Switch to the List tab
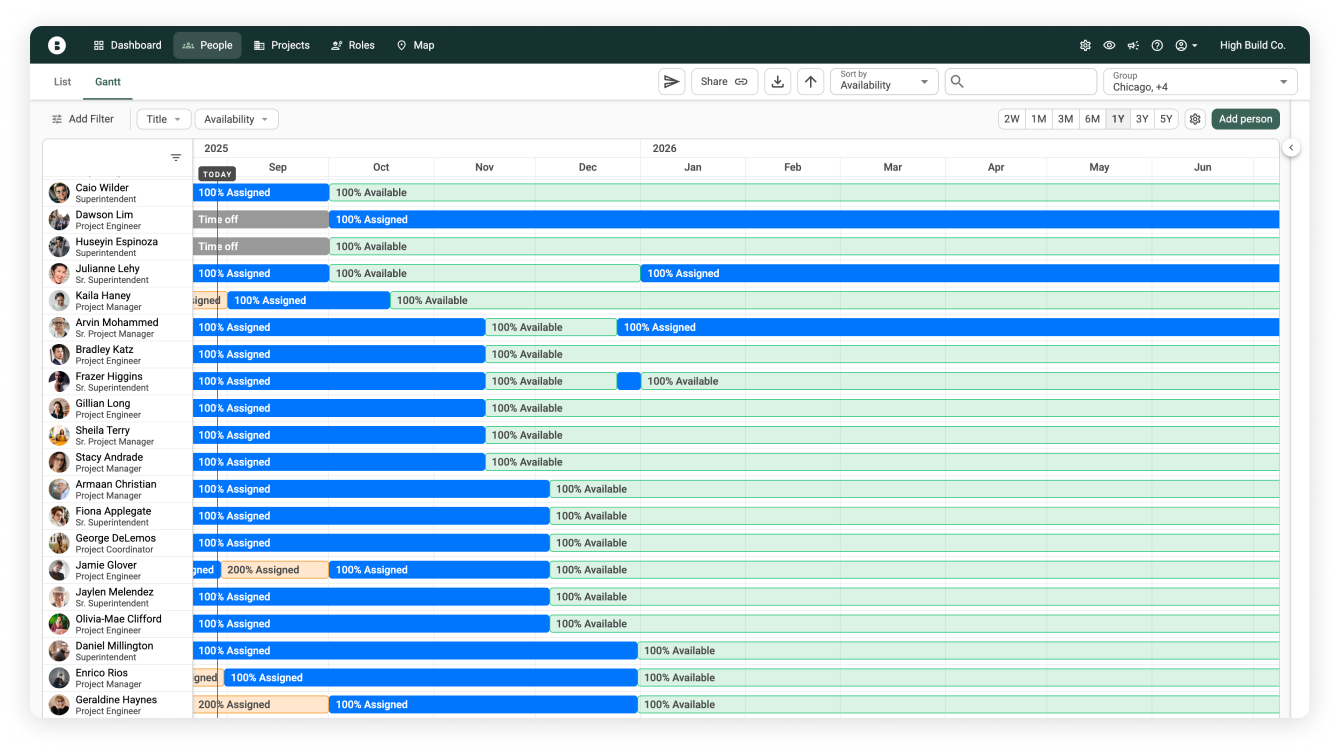This screenshot has width=1340, height=752. click(x=62, y=82)
